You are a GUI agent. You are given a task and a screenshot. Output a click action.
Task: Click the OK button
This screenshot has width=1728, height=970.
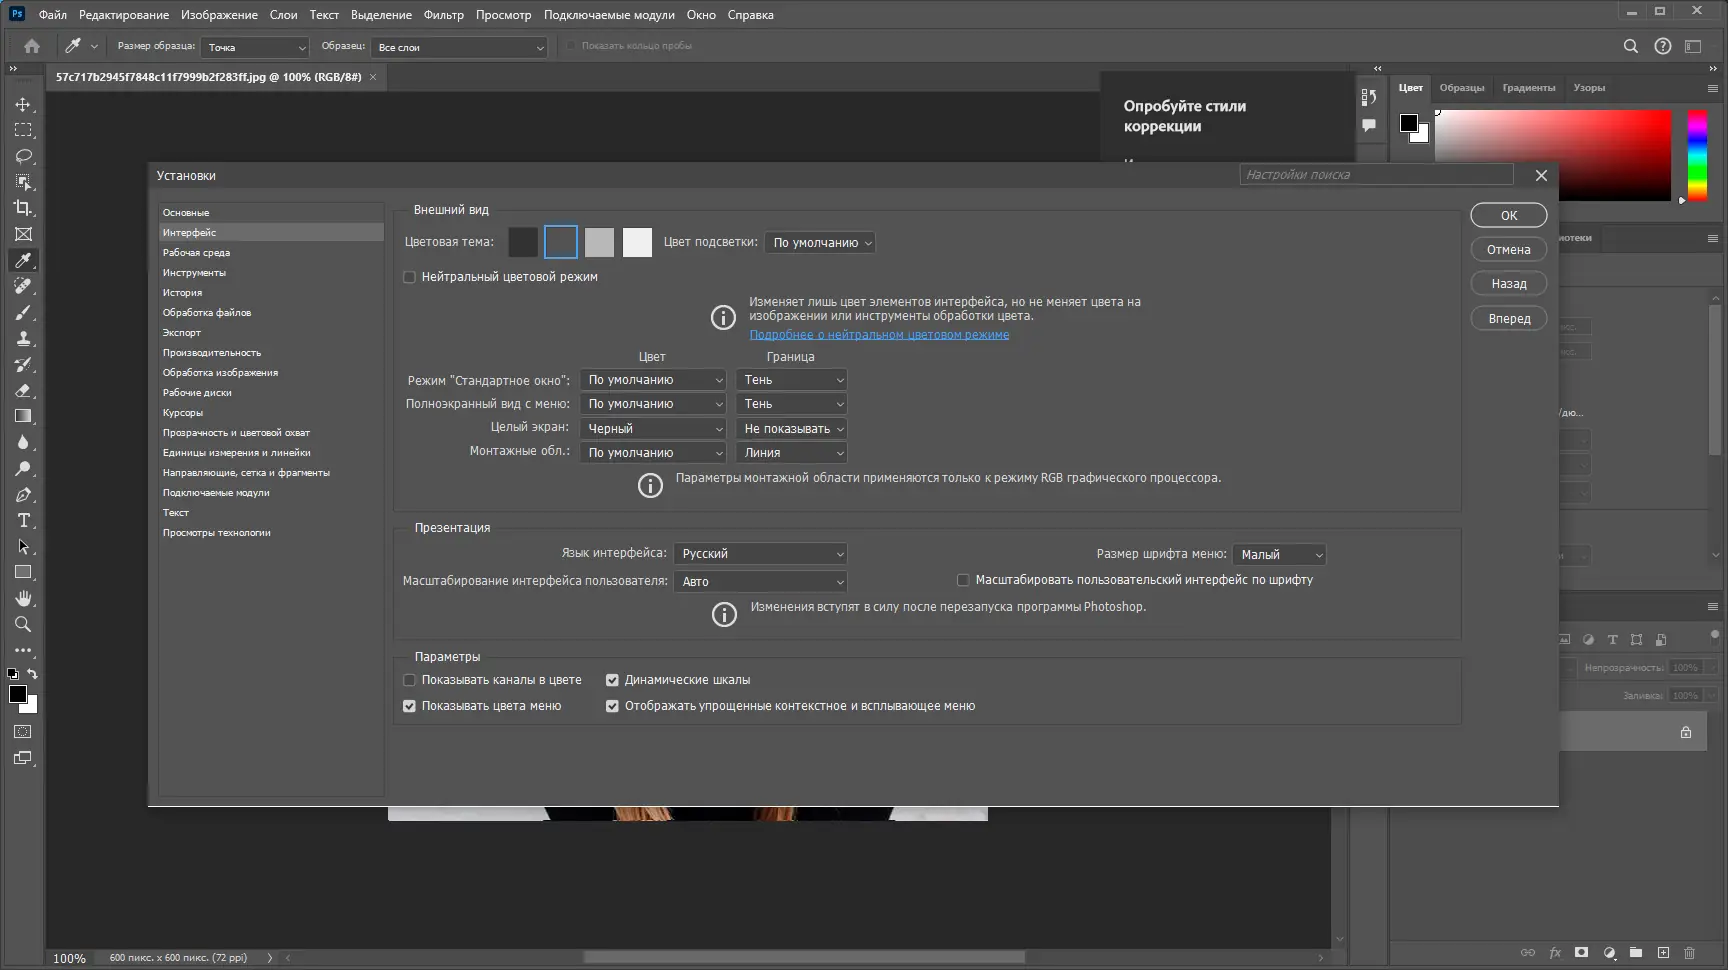click(1509, 216)
